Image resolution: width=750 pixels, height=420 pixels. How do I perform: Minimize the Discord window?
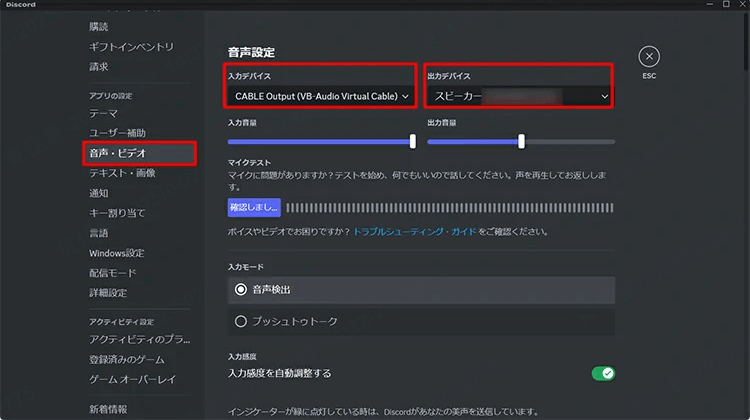[710, 4]
